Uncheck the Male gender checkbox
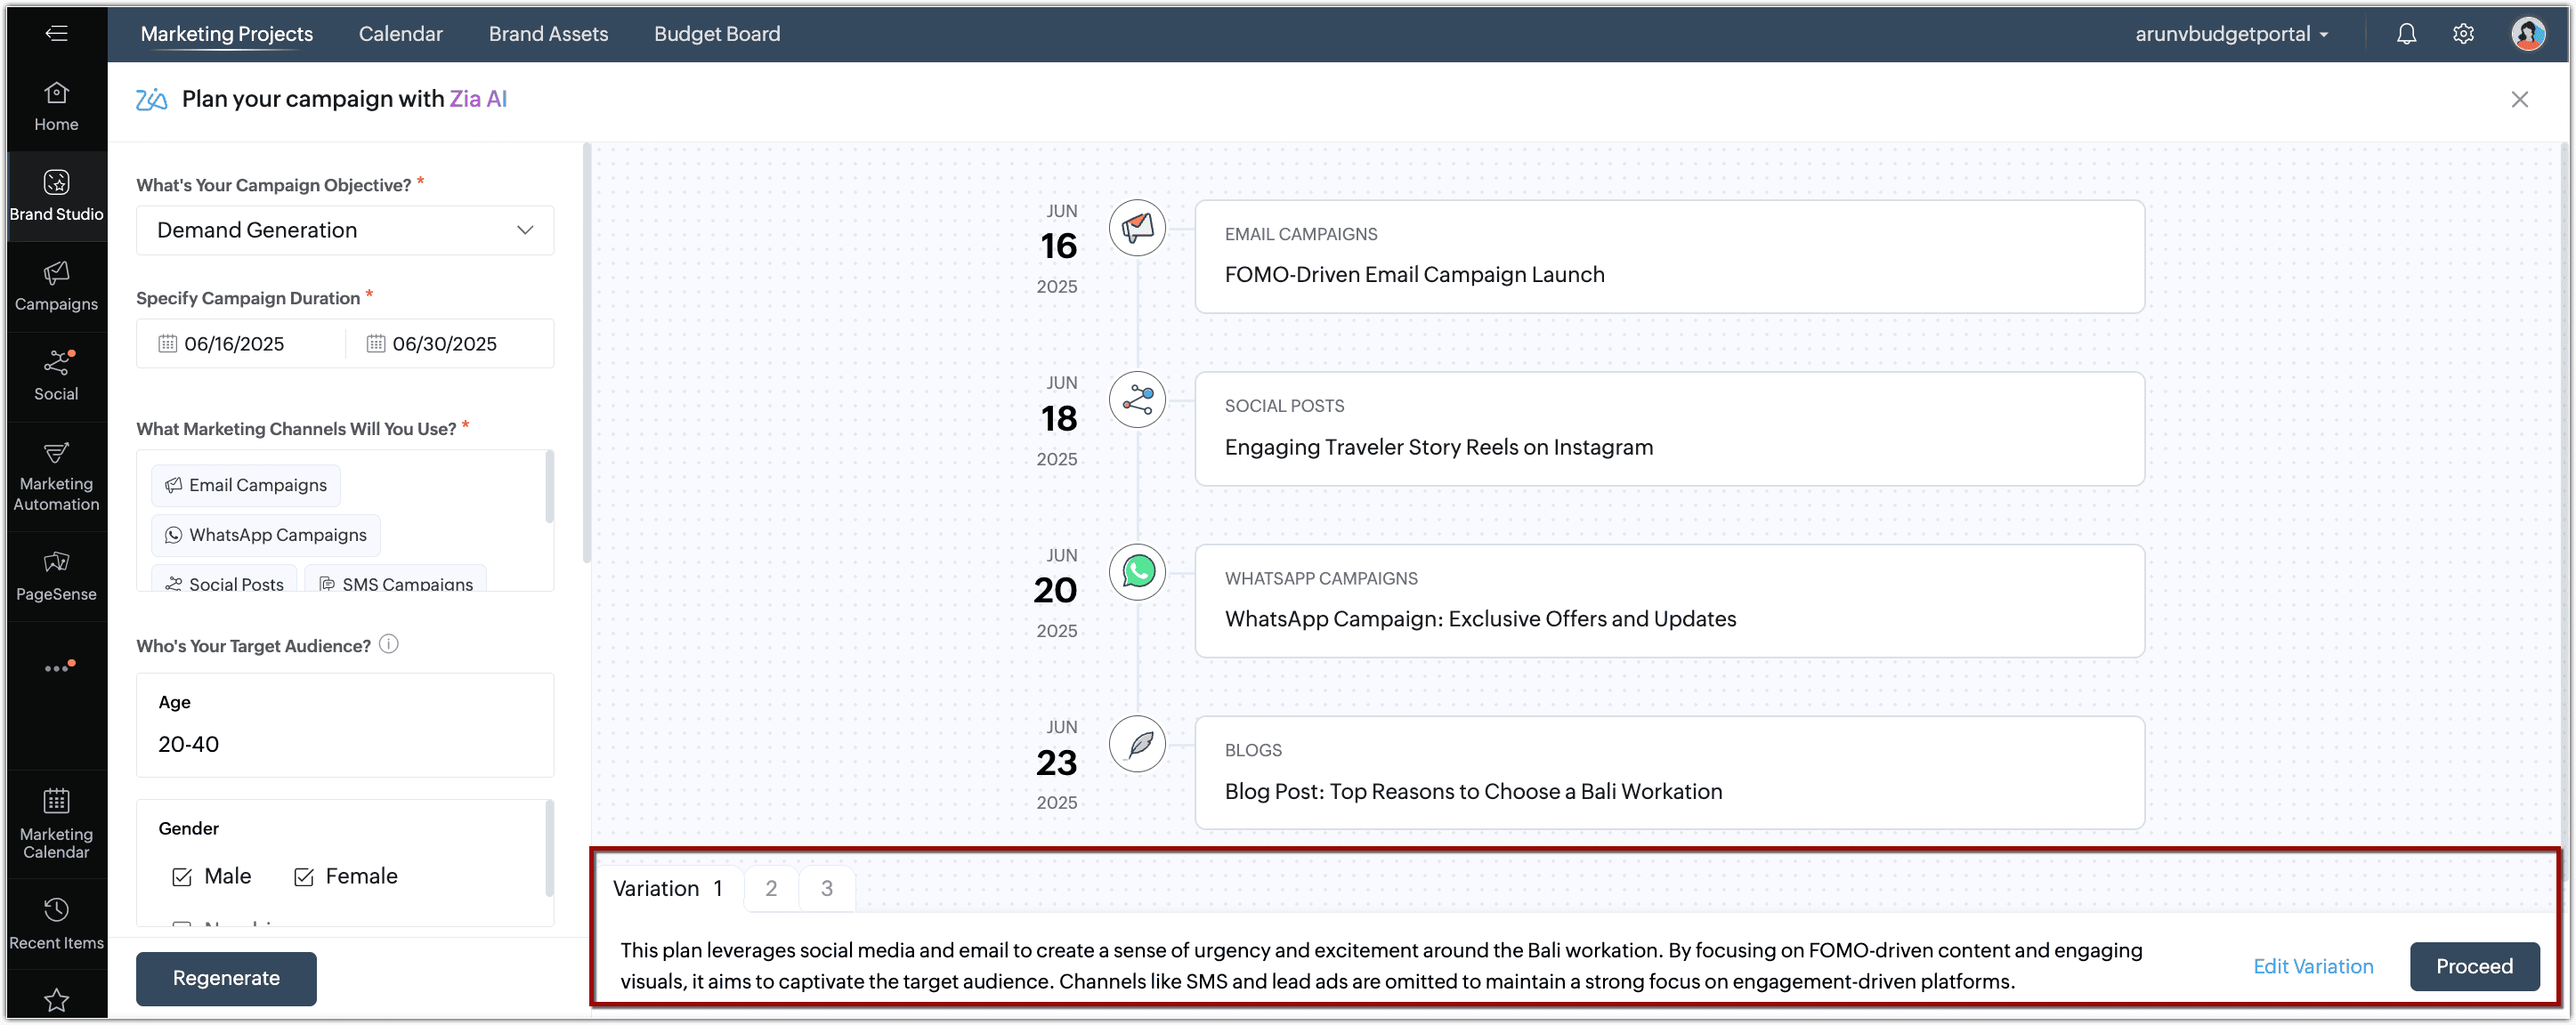 182,877
